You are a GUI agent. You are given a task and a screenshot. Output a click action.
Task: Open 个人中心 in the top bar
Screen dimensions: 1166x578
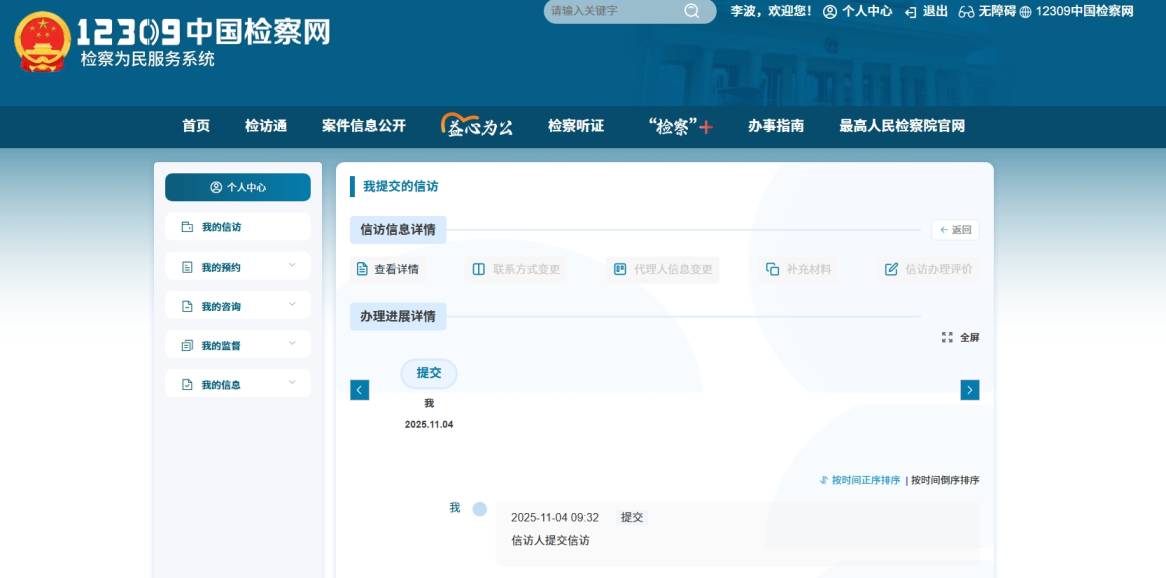857,11
